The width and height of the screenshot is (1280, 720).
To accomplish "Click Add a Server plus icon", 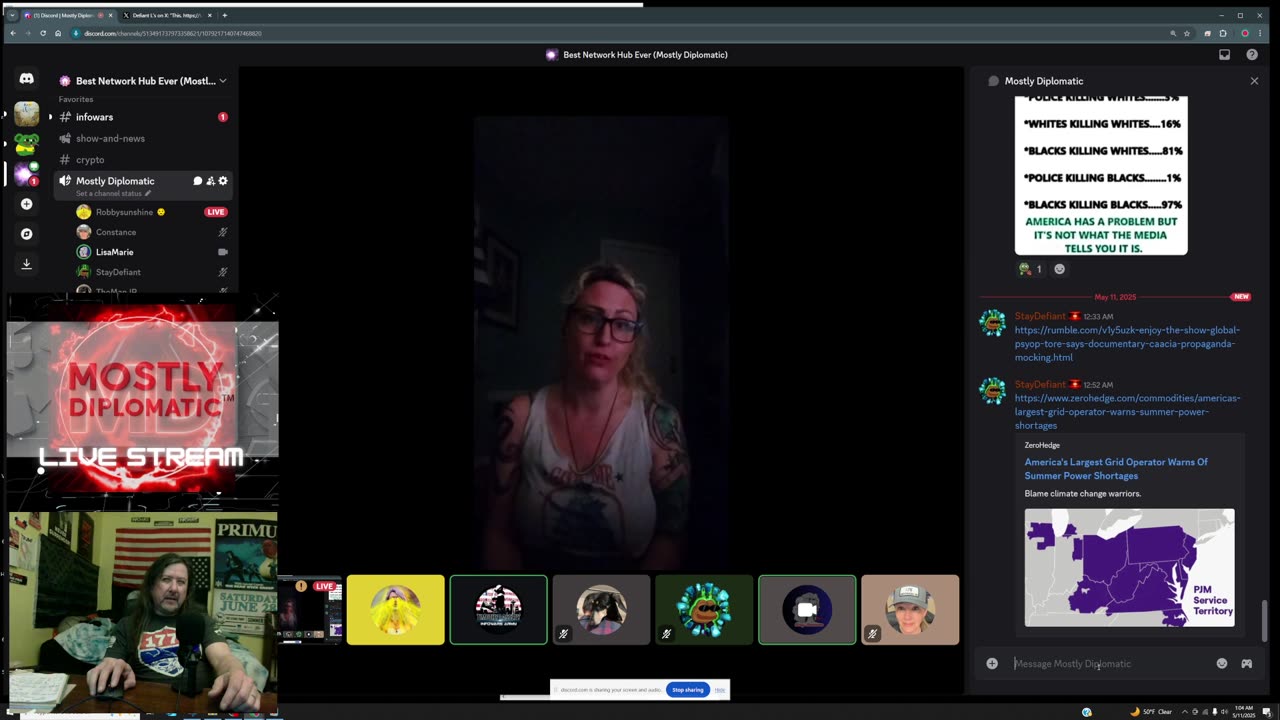I will click(27, 204).
